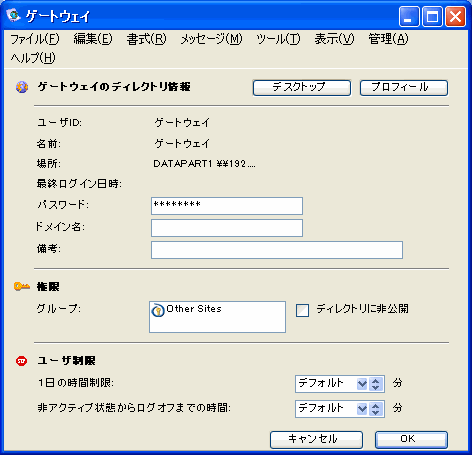Click the gateway globe icon in title bar
Image resolution: width=472 pixels, height=455 pixels.
(14, 15)
